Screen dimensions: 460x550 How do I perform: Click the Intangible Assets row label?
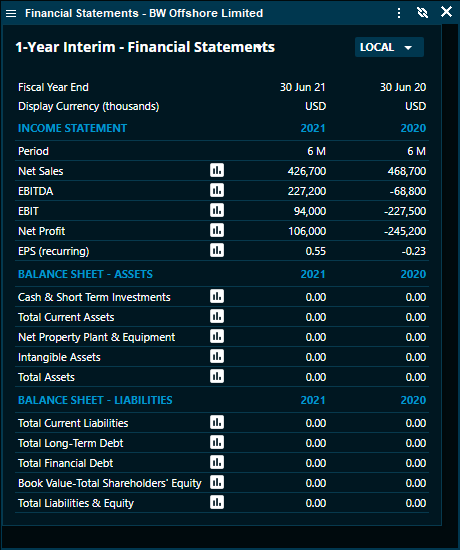click(x=59, y=357)
